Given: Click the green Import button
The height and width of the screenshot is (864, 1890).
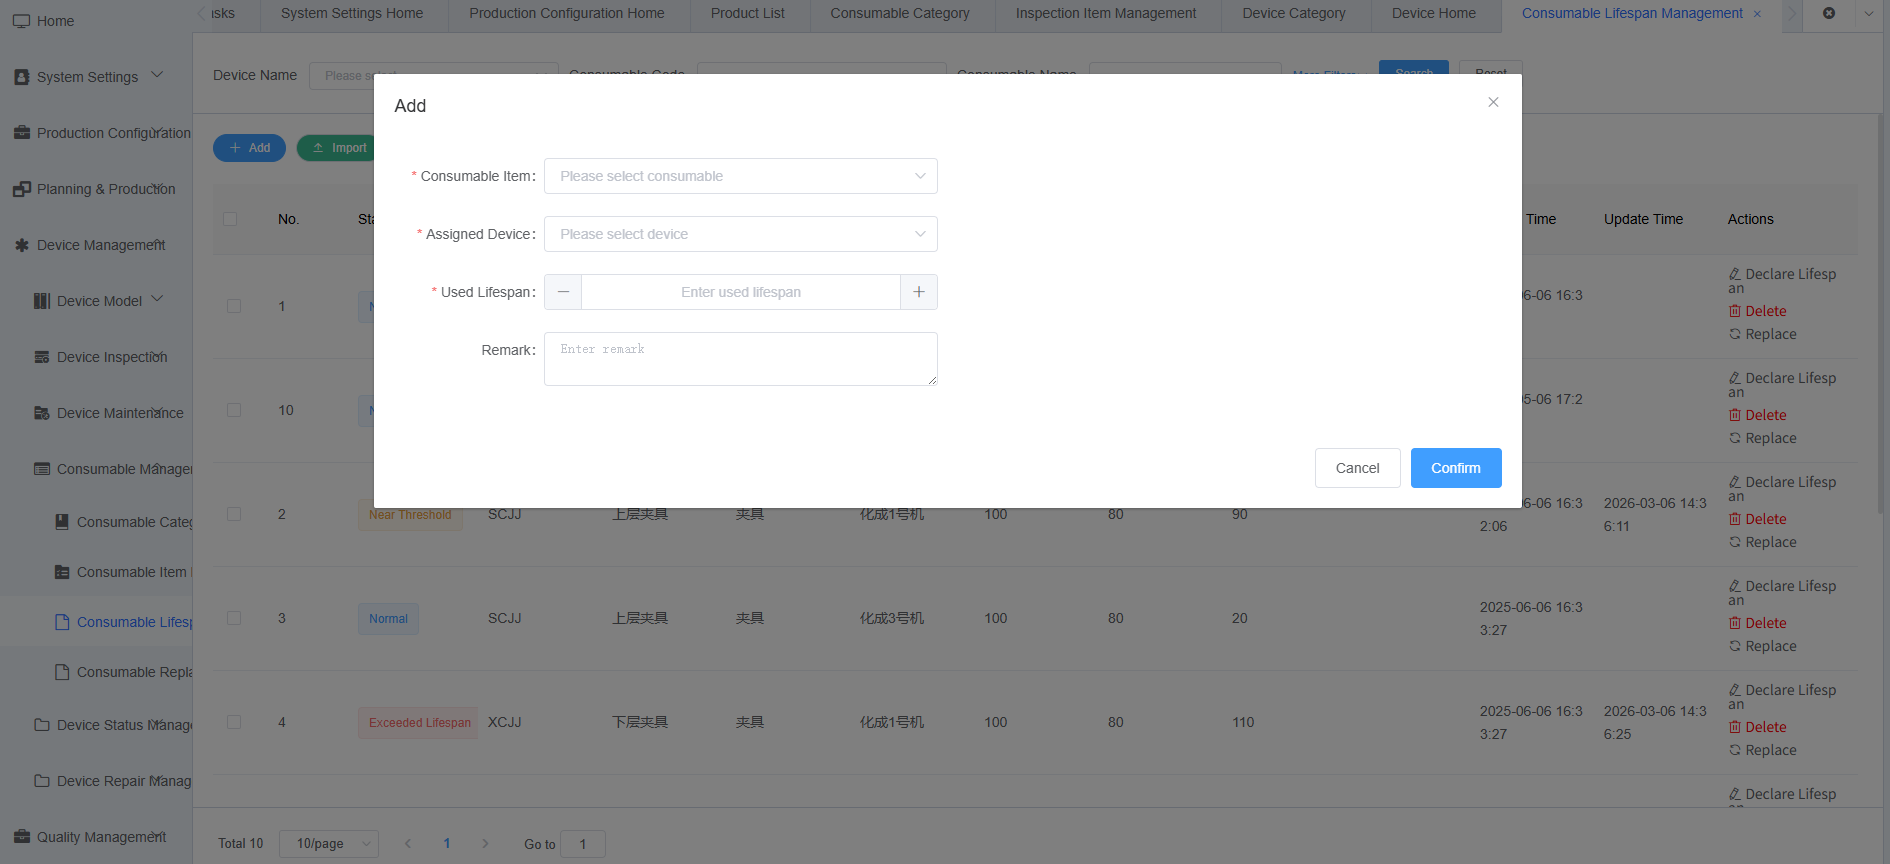Looking at the screenshot, I should (x=337, y=148).
